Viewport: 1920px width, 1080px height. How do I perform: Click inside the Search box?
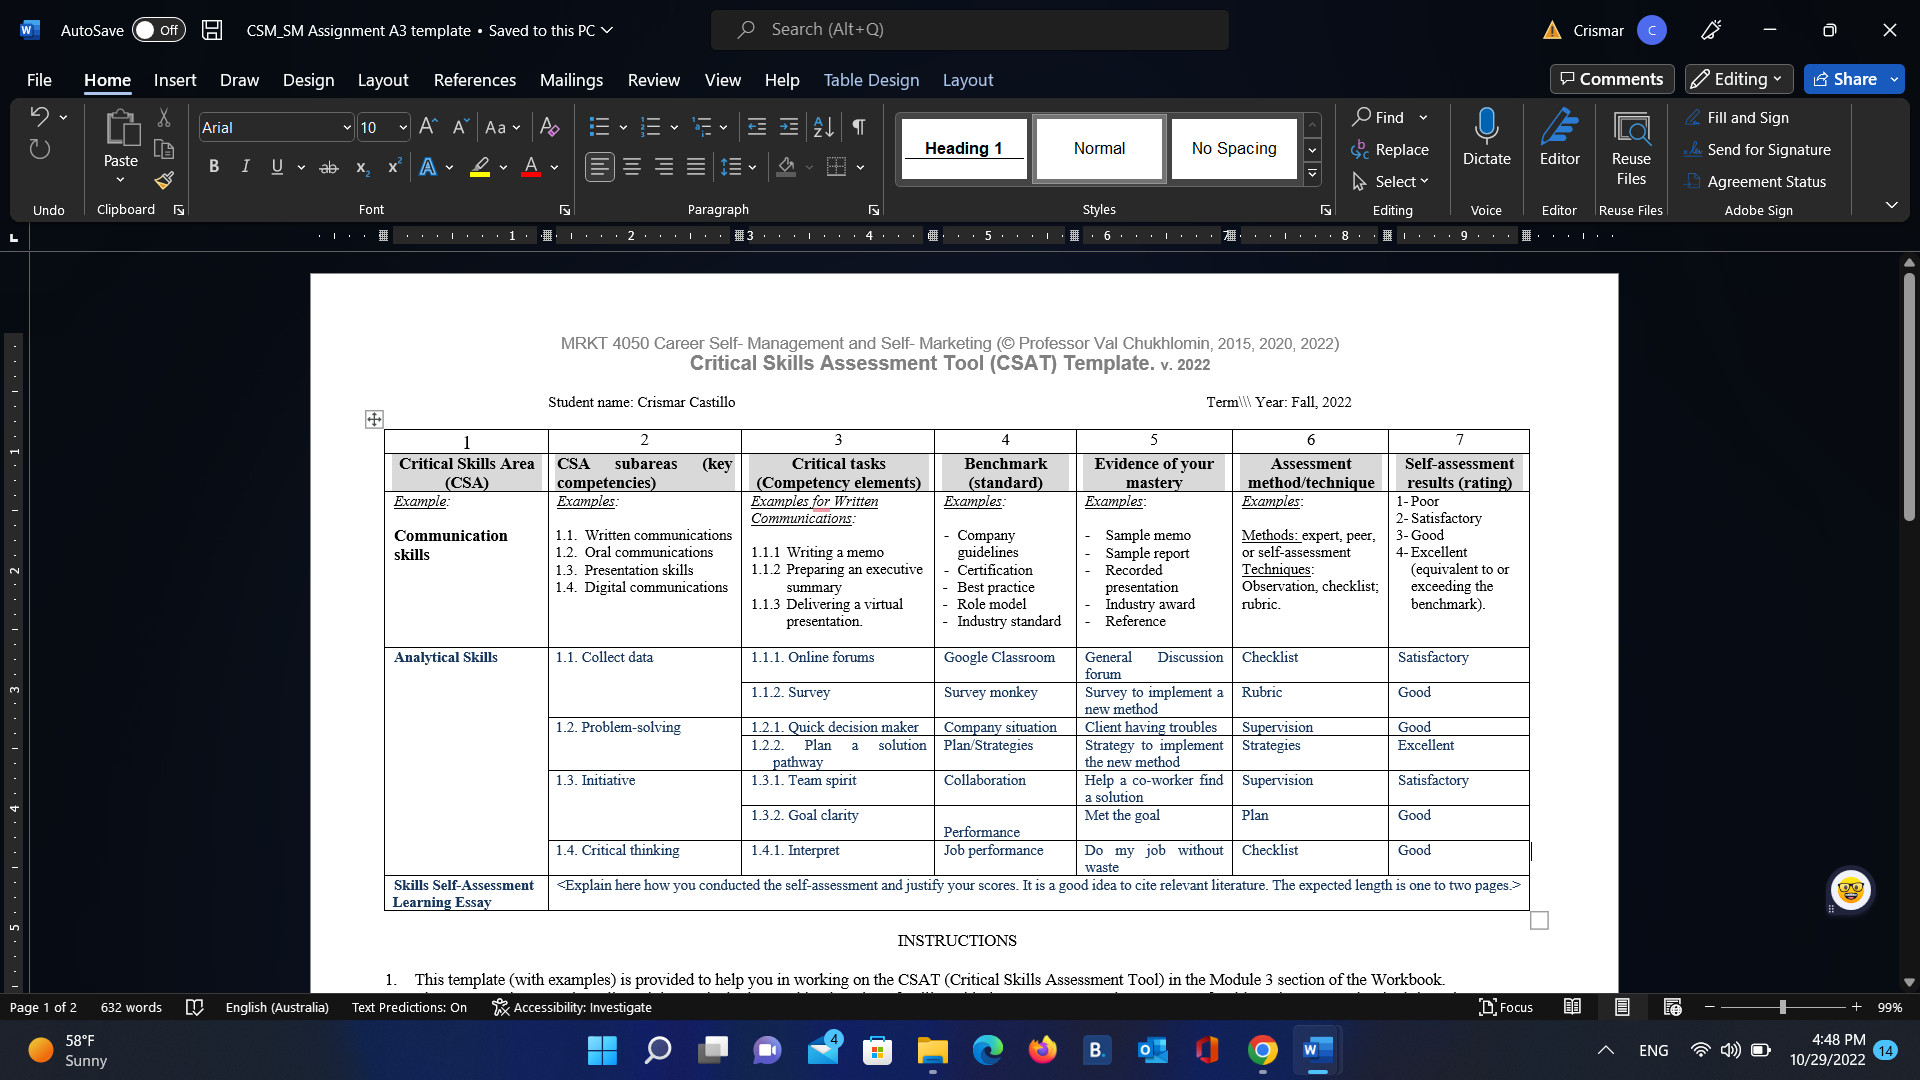point(970,29)
